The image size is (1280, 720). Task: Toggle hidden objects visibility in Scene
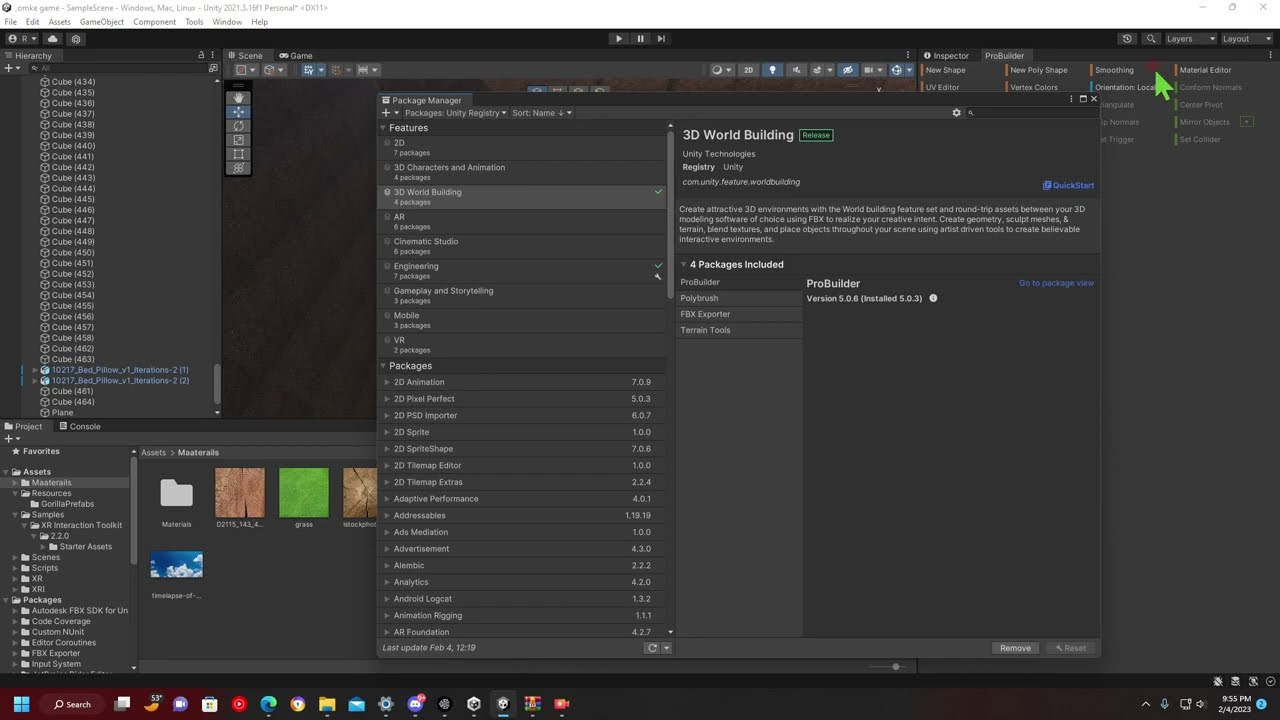(847, 70)
